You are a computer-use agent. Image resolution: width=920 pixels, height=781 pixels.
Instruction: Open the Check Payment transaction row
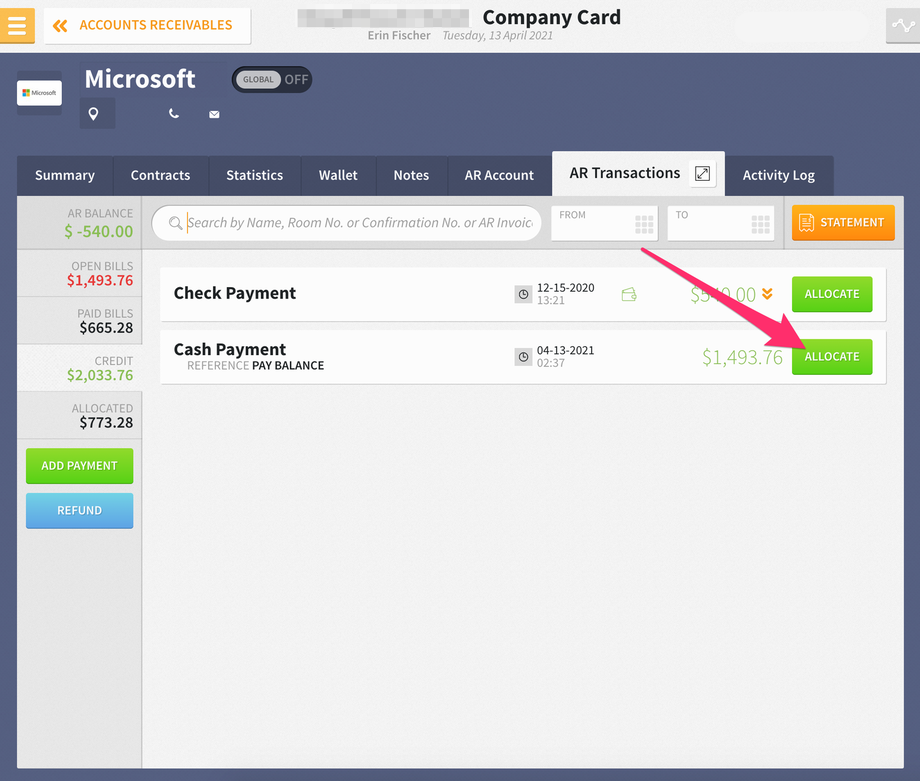click(x=523, y=294)
